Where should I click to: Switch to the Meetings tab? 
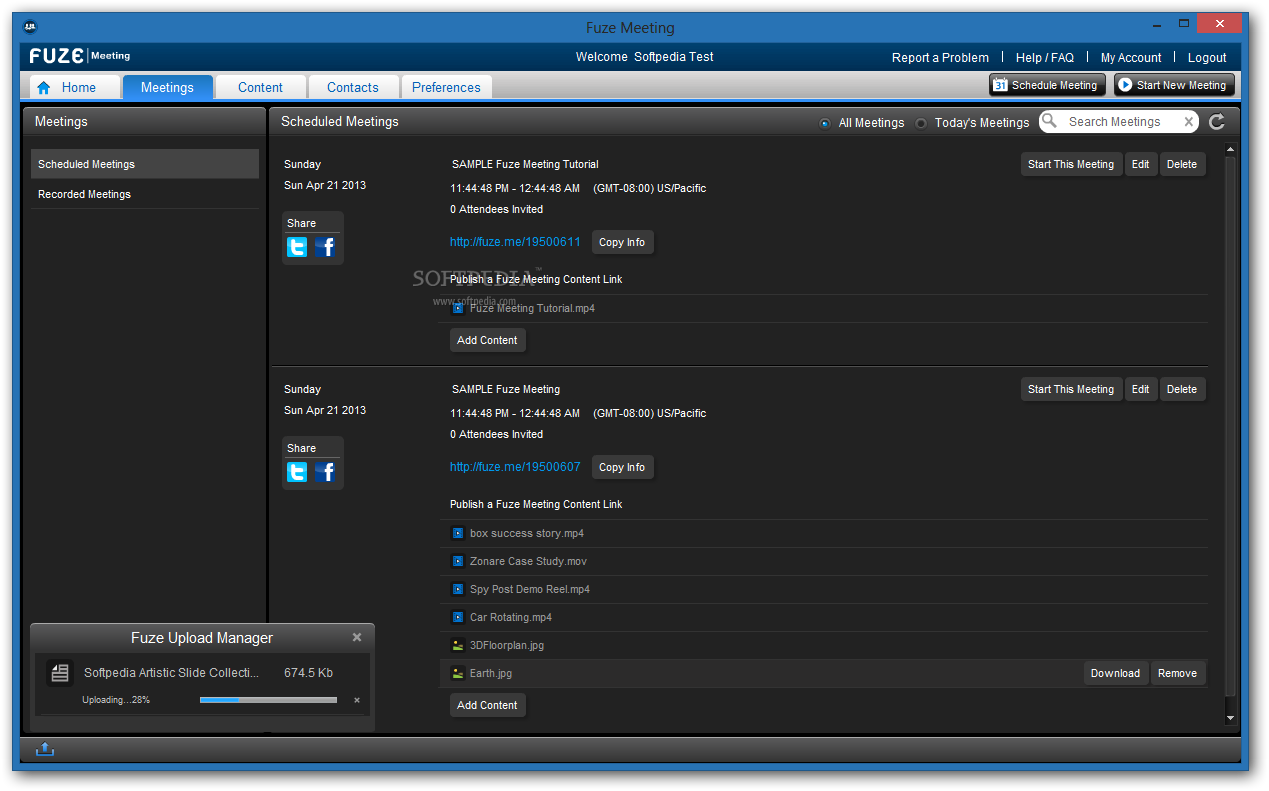pos(167,87)
